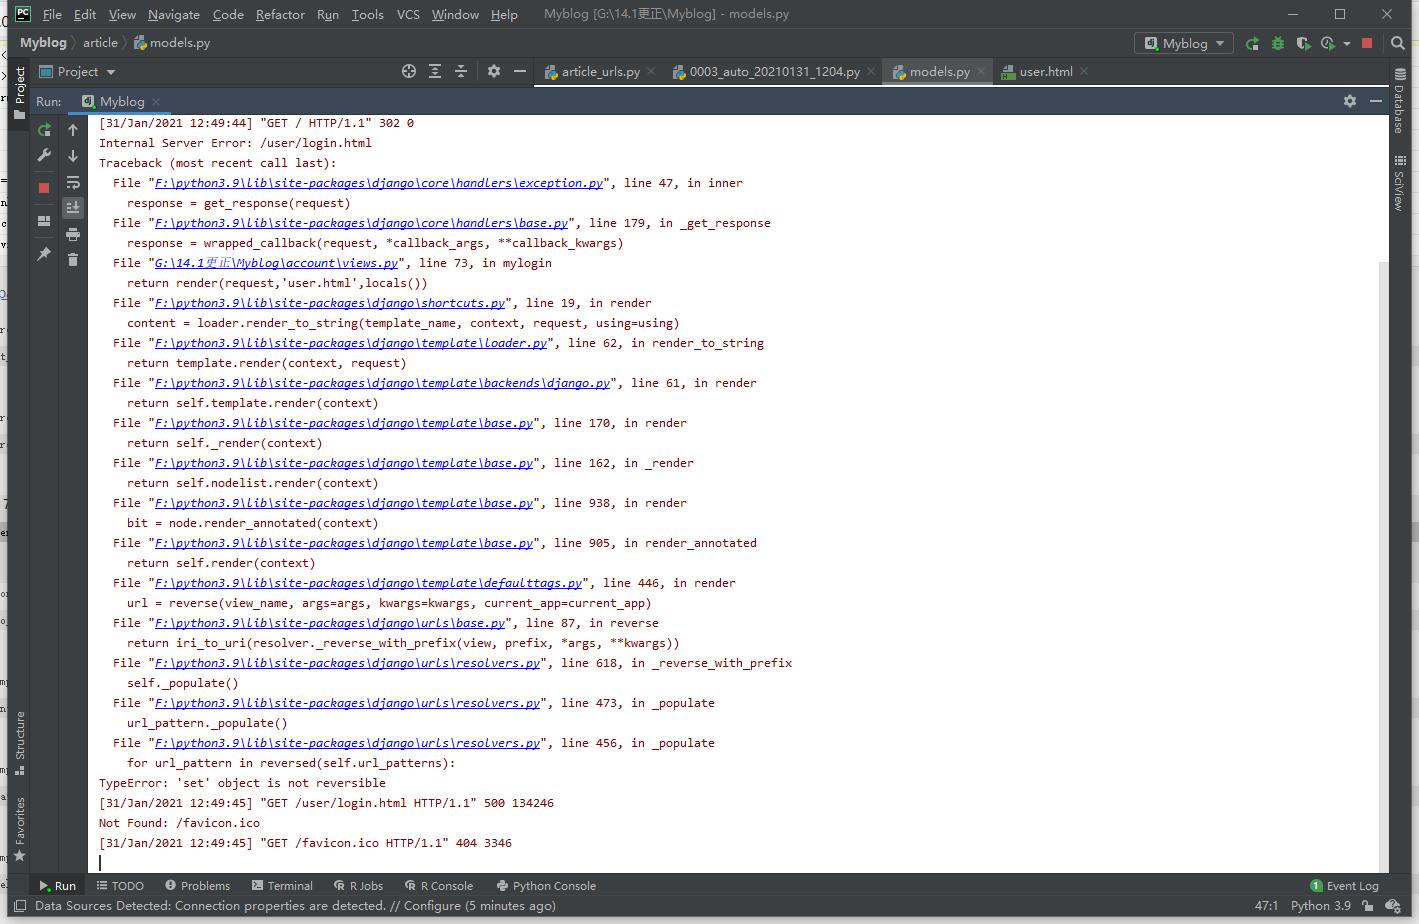The image size is (1419, 924).
Task: Debug Myblog with the bug icon
Action: (x=1277, y=43)
